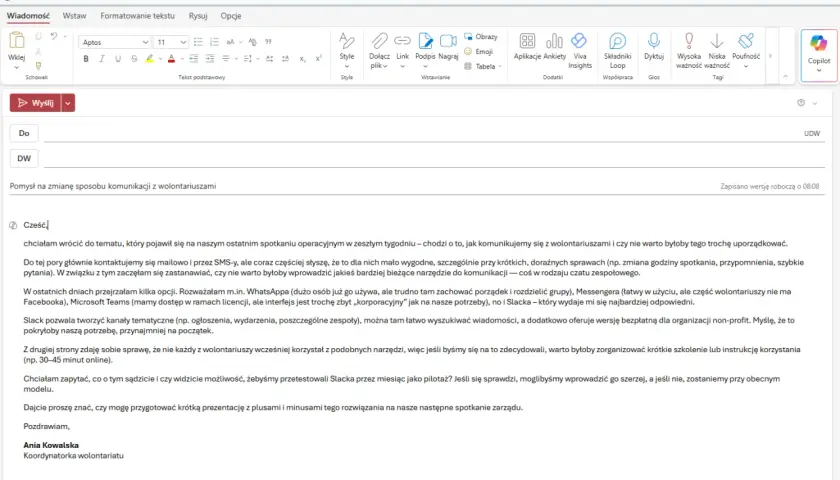Select the format painter brush icon
840x480 pixels.
[x=38, y=66]
